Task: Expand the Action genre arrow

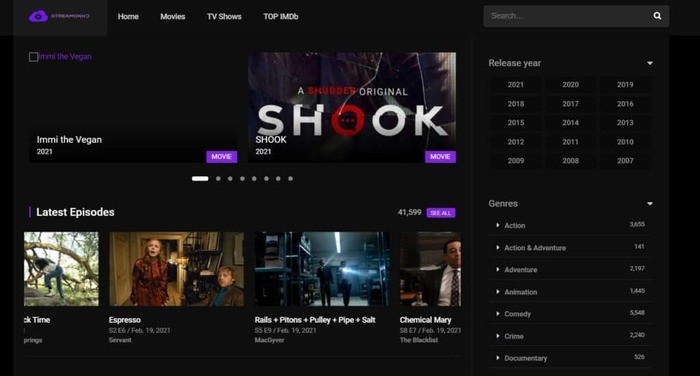Action: point(498,225)
